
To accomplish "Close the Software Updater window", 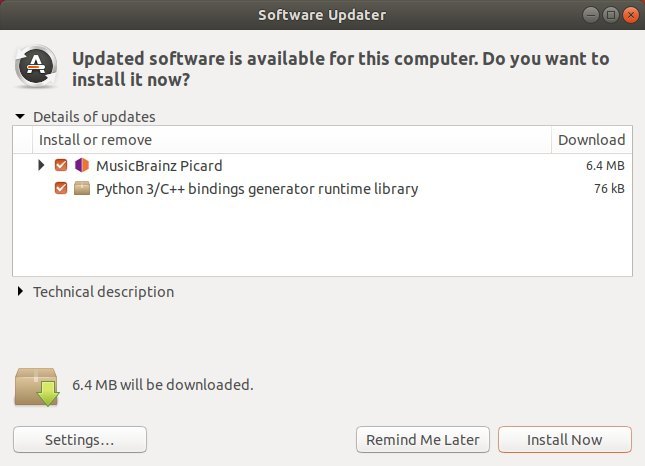I will (x=631, y=15).
